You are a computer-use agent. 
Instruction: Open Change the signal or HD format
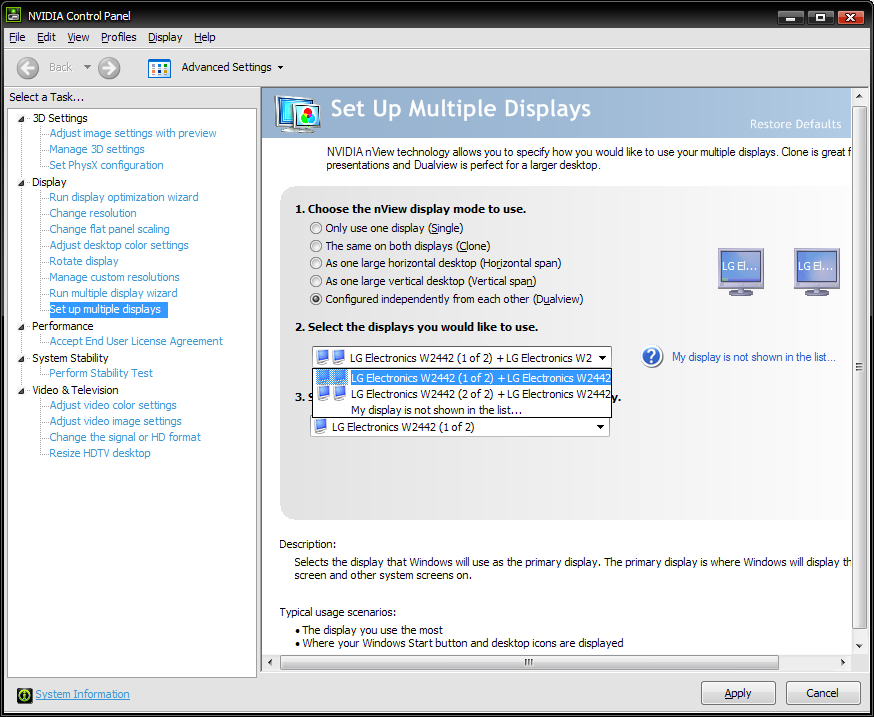click(x=125, y=437)
